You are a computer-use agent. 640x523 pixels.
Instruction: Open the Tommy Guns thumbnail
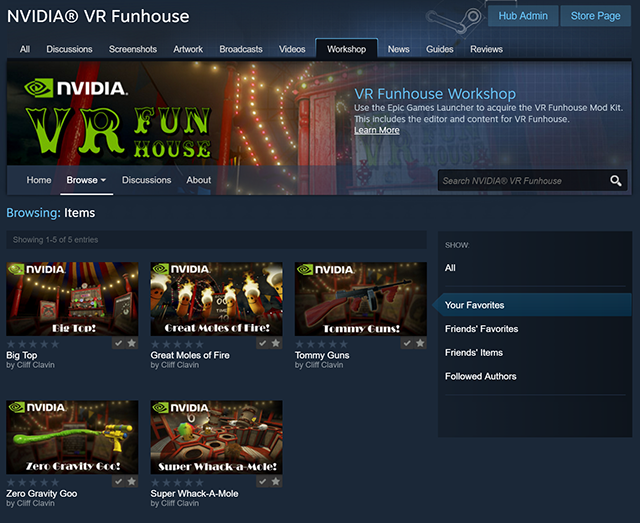[361, 299]
